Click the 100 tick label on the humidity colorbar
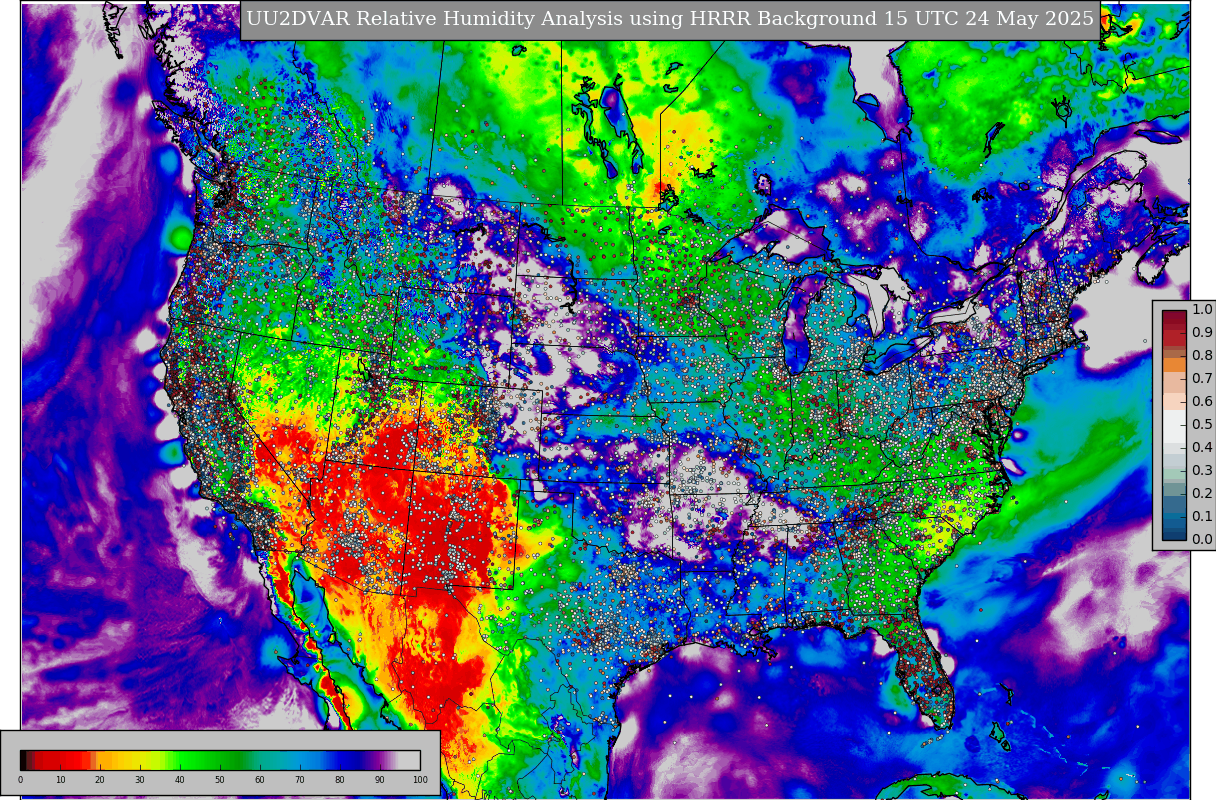 click(420, 780)
